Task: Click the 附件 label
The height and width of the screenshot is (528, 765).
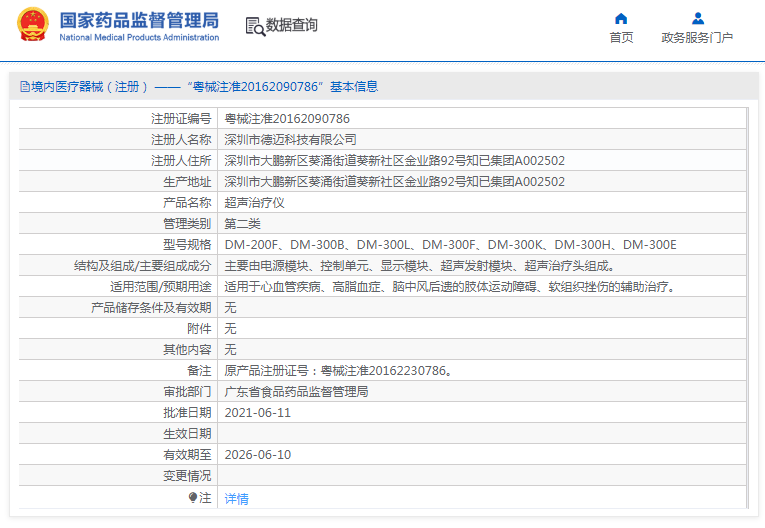Action: (x=199, y=328)
